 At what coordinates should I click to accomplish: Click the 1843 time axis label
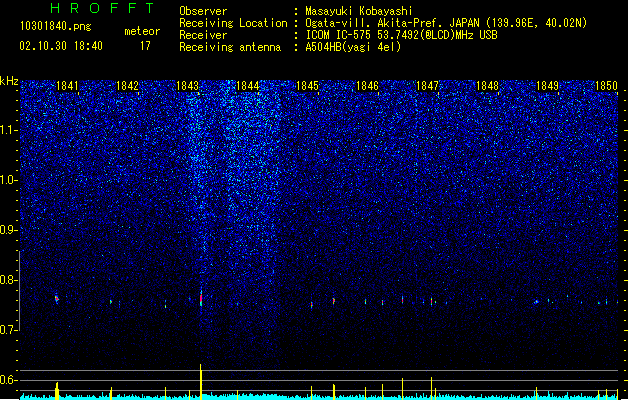187,86
